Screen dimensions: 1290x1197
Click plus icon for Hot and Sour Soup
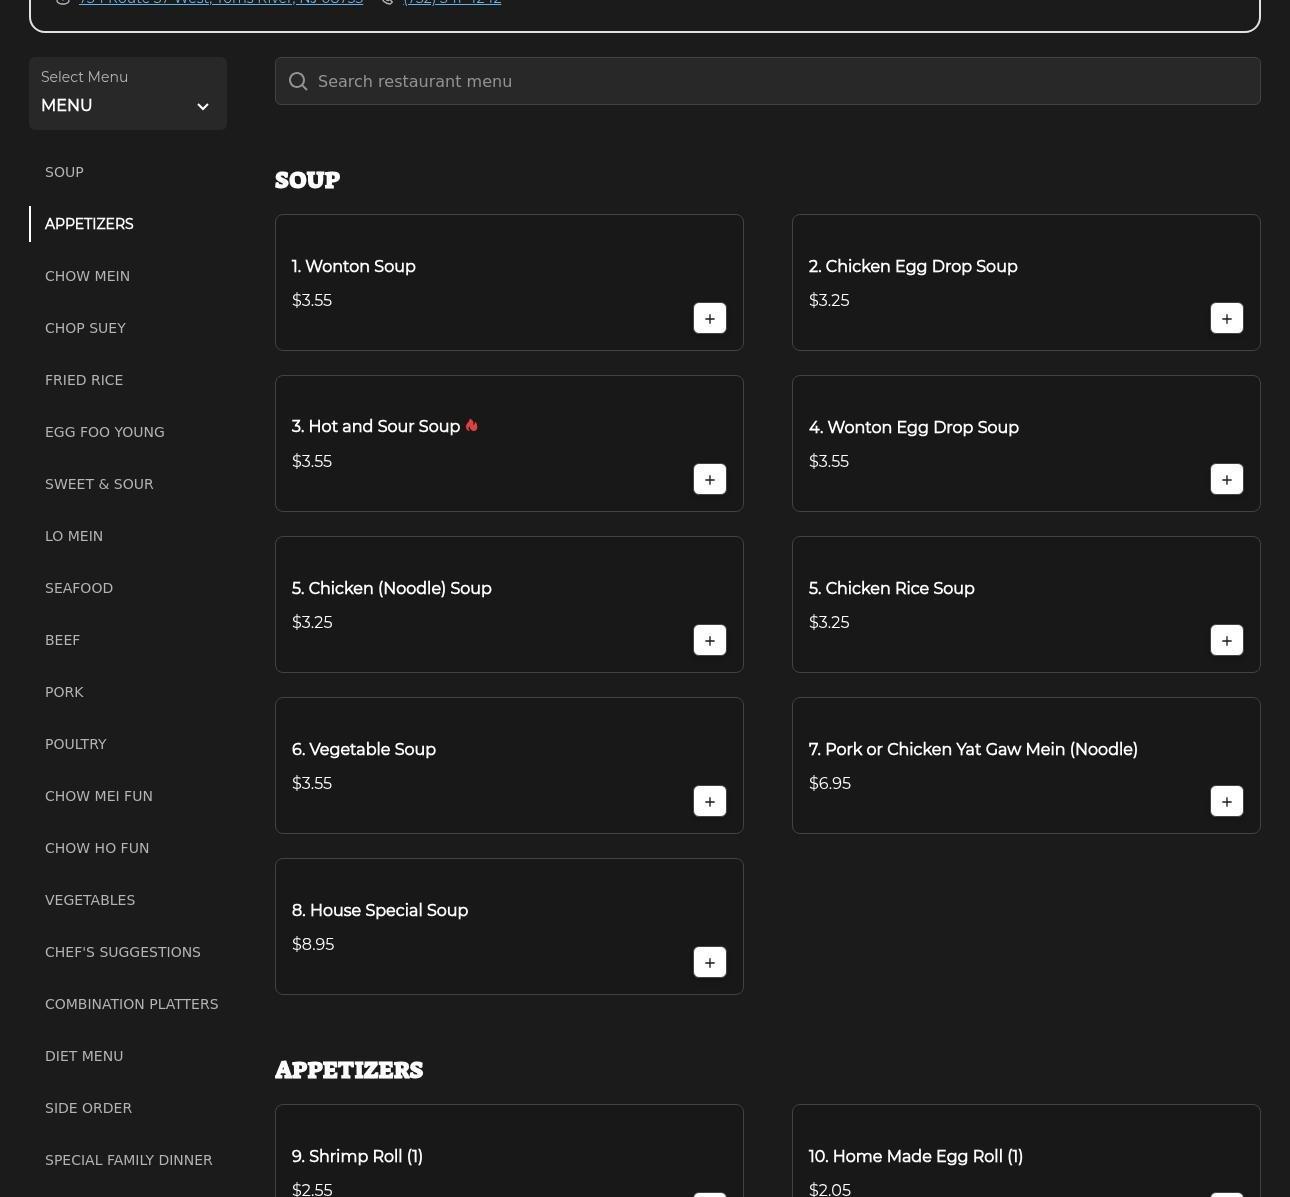click(709, 480)
